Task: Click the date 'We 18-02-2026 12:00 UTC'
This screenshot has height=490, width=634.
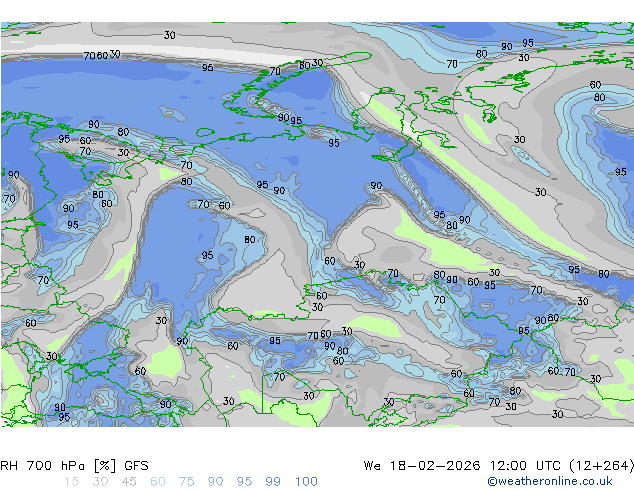Action: coord(463,466)
